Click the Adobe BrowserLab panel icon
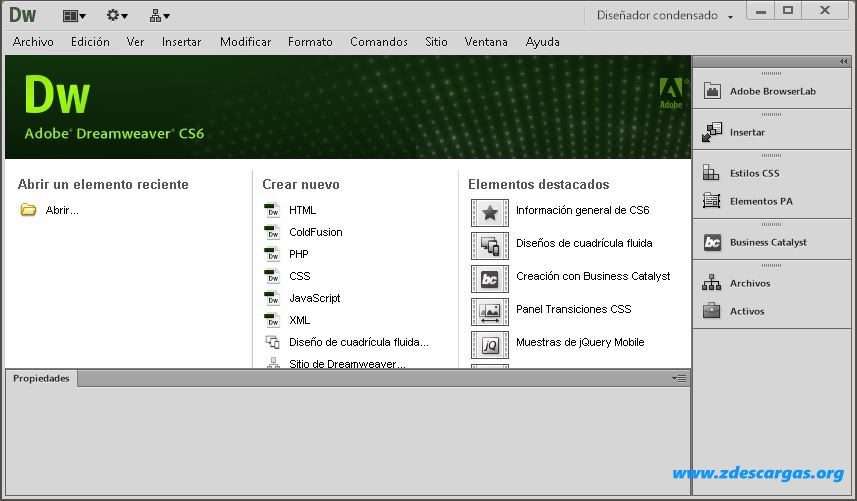The height and width of the screenshot is (501, 857). click(x=712, y=91)
